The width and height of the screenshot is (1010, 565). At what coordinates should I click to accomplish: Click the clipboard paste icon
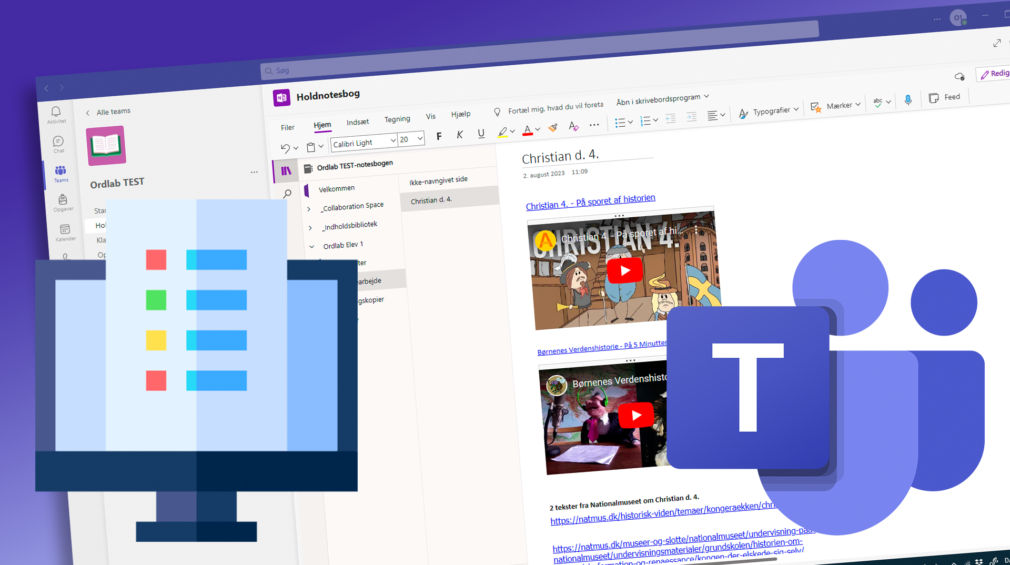pyautogui.click(x=311, y=147)
